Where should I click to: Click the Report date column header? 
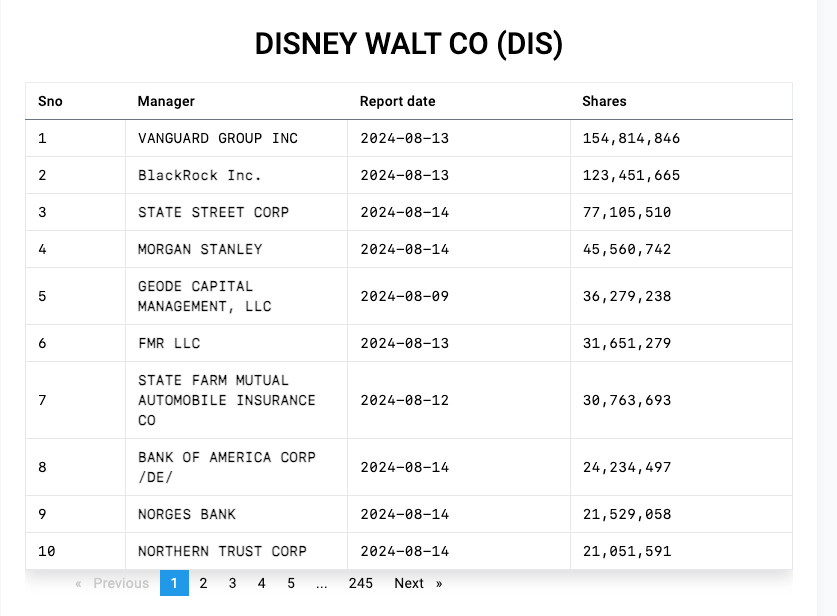click(397, 101)
